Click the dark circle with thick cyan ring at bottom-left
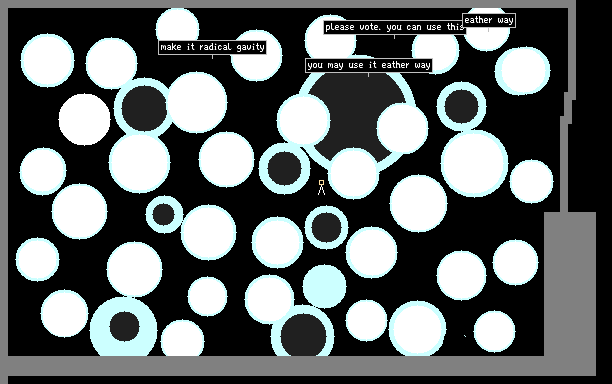 pos(124,326)
